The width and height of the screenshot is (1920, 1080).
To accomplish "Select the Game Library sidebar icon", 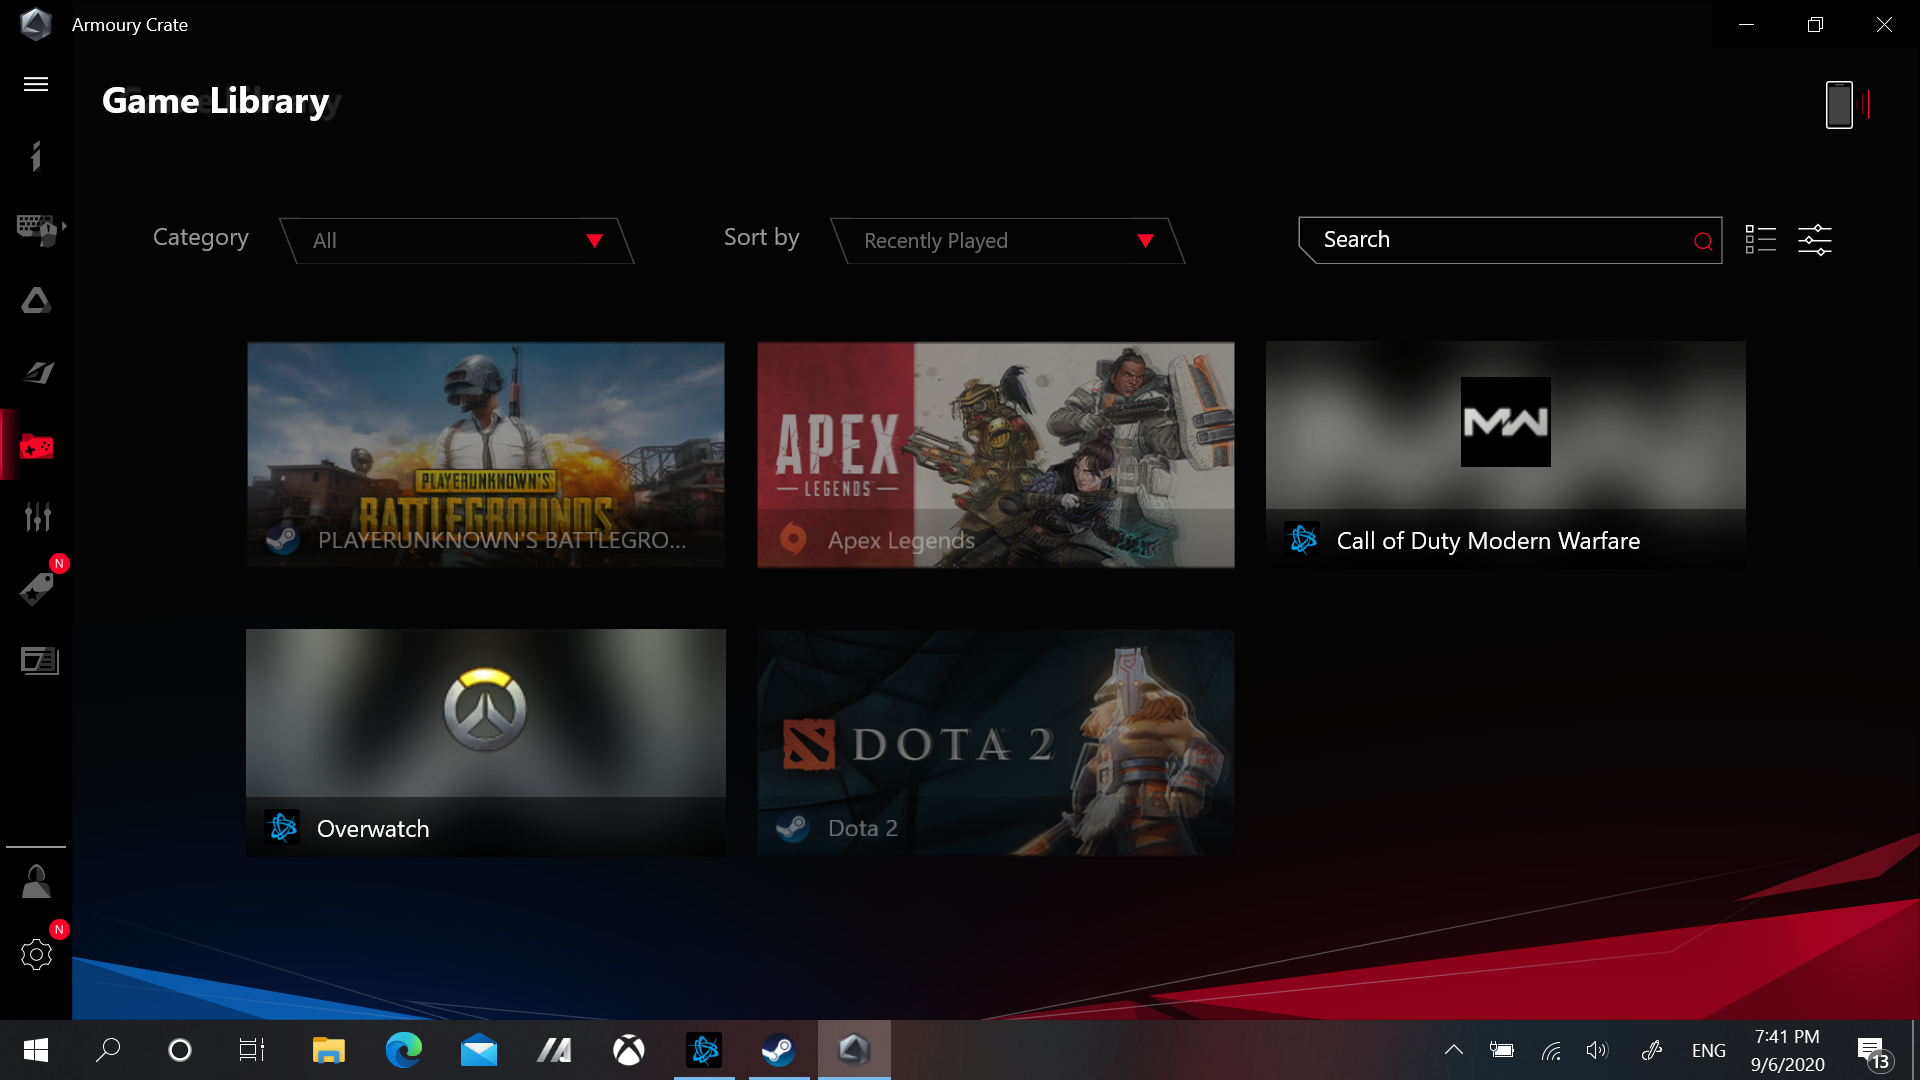I will point(37,446).
